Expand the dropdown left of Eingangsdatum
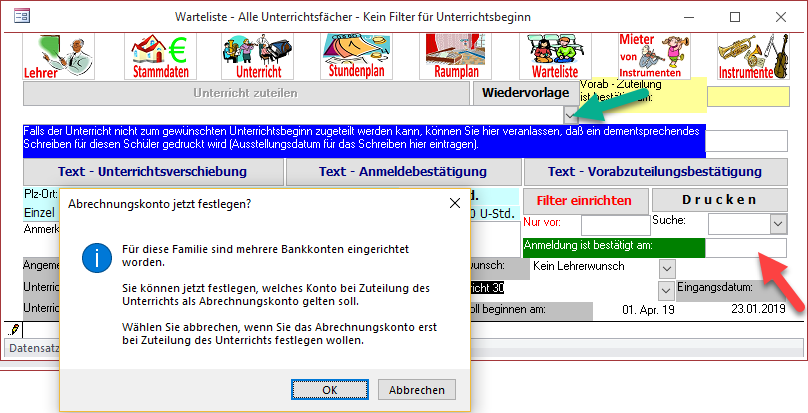The width and height of the screenshot is (808, 413). point(667,290)
